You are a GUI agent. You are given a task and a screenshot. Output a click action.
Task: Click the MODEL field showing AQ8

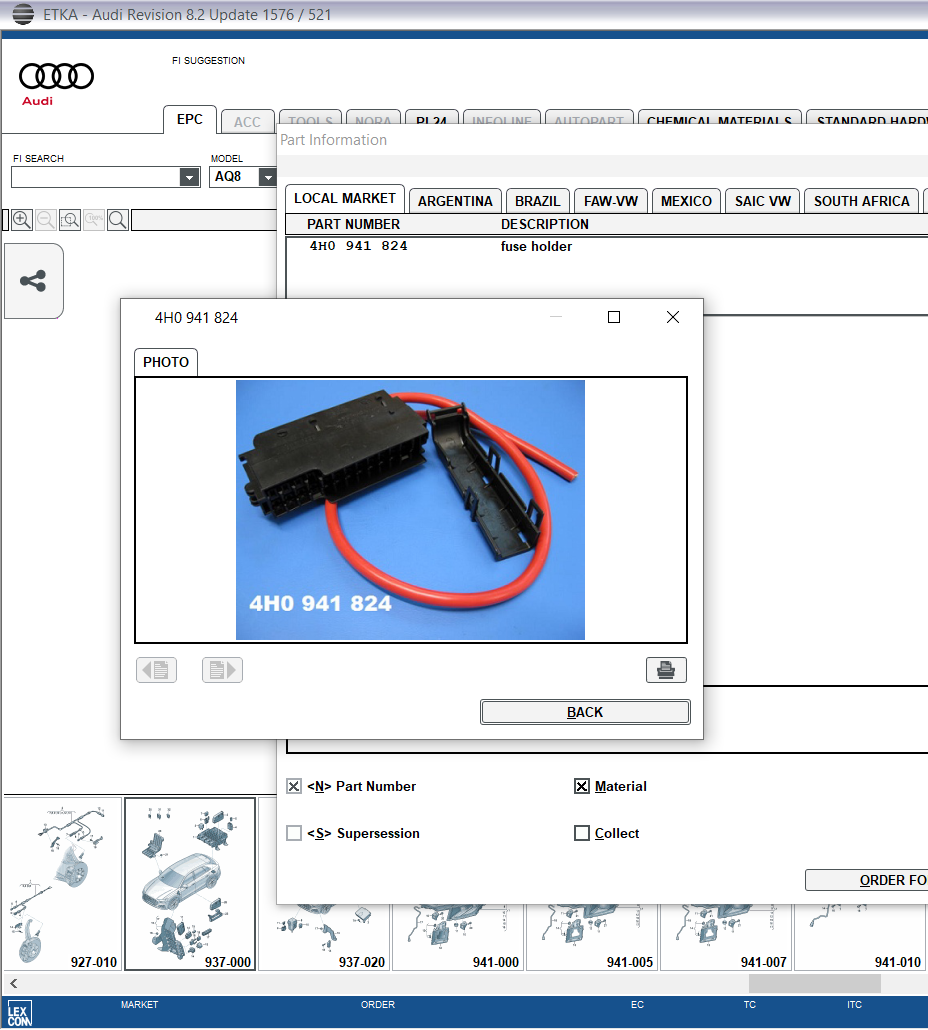[234, 177]
